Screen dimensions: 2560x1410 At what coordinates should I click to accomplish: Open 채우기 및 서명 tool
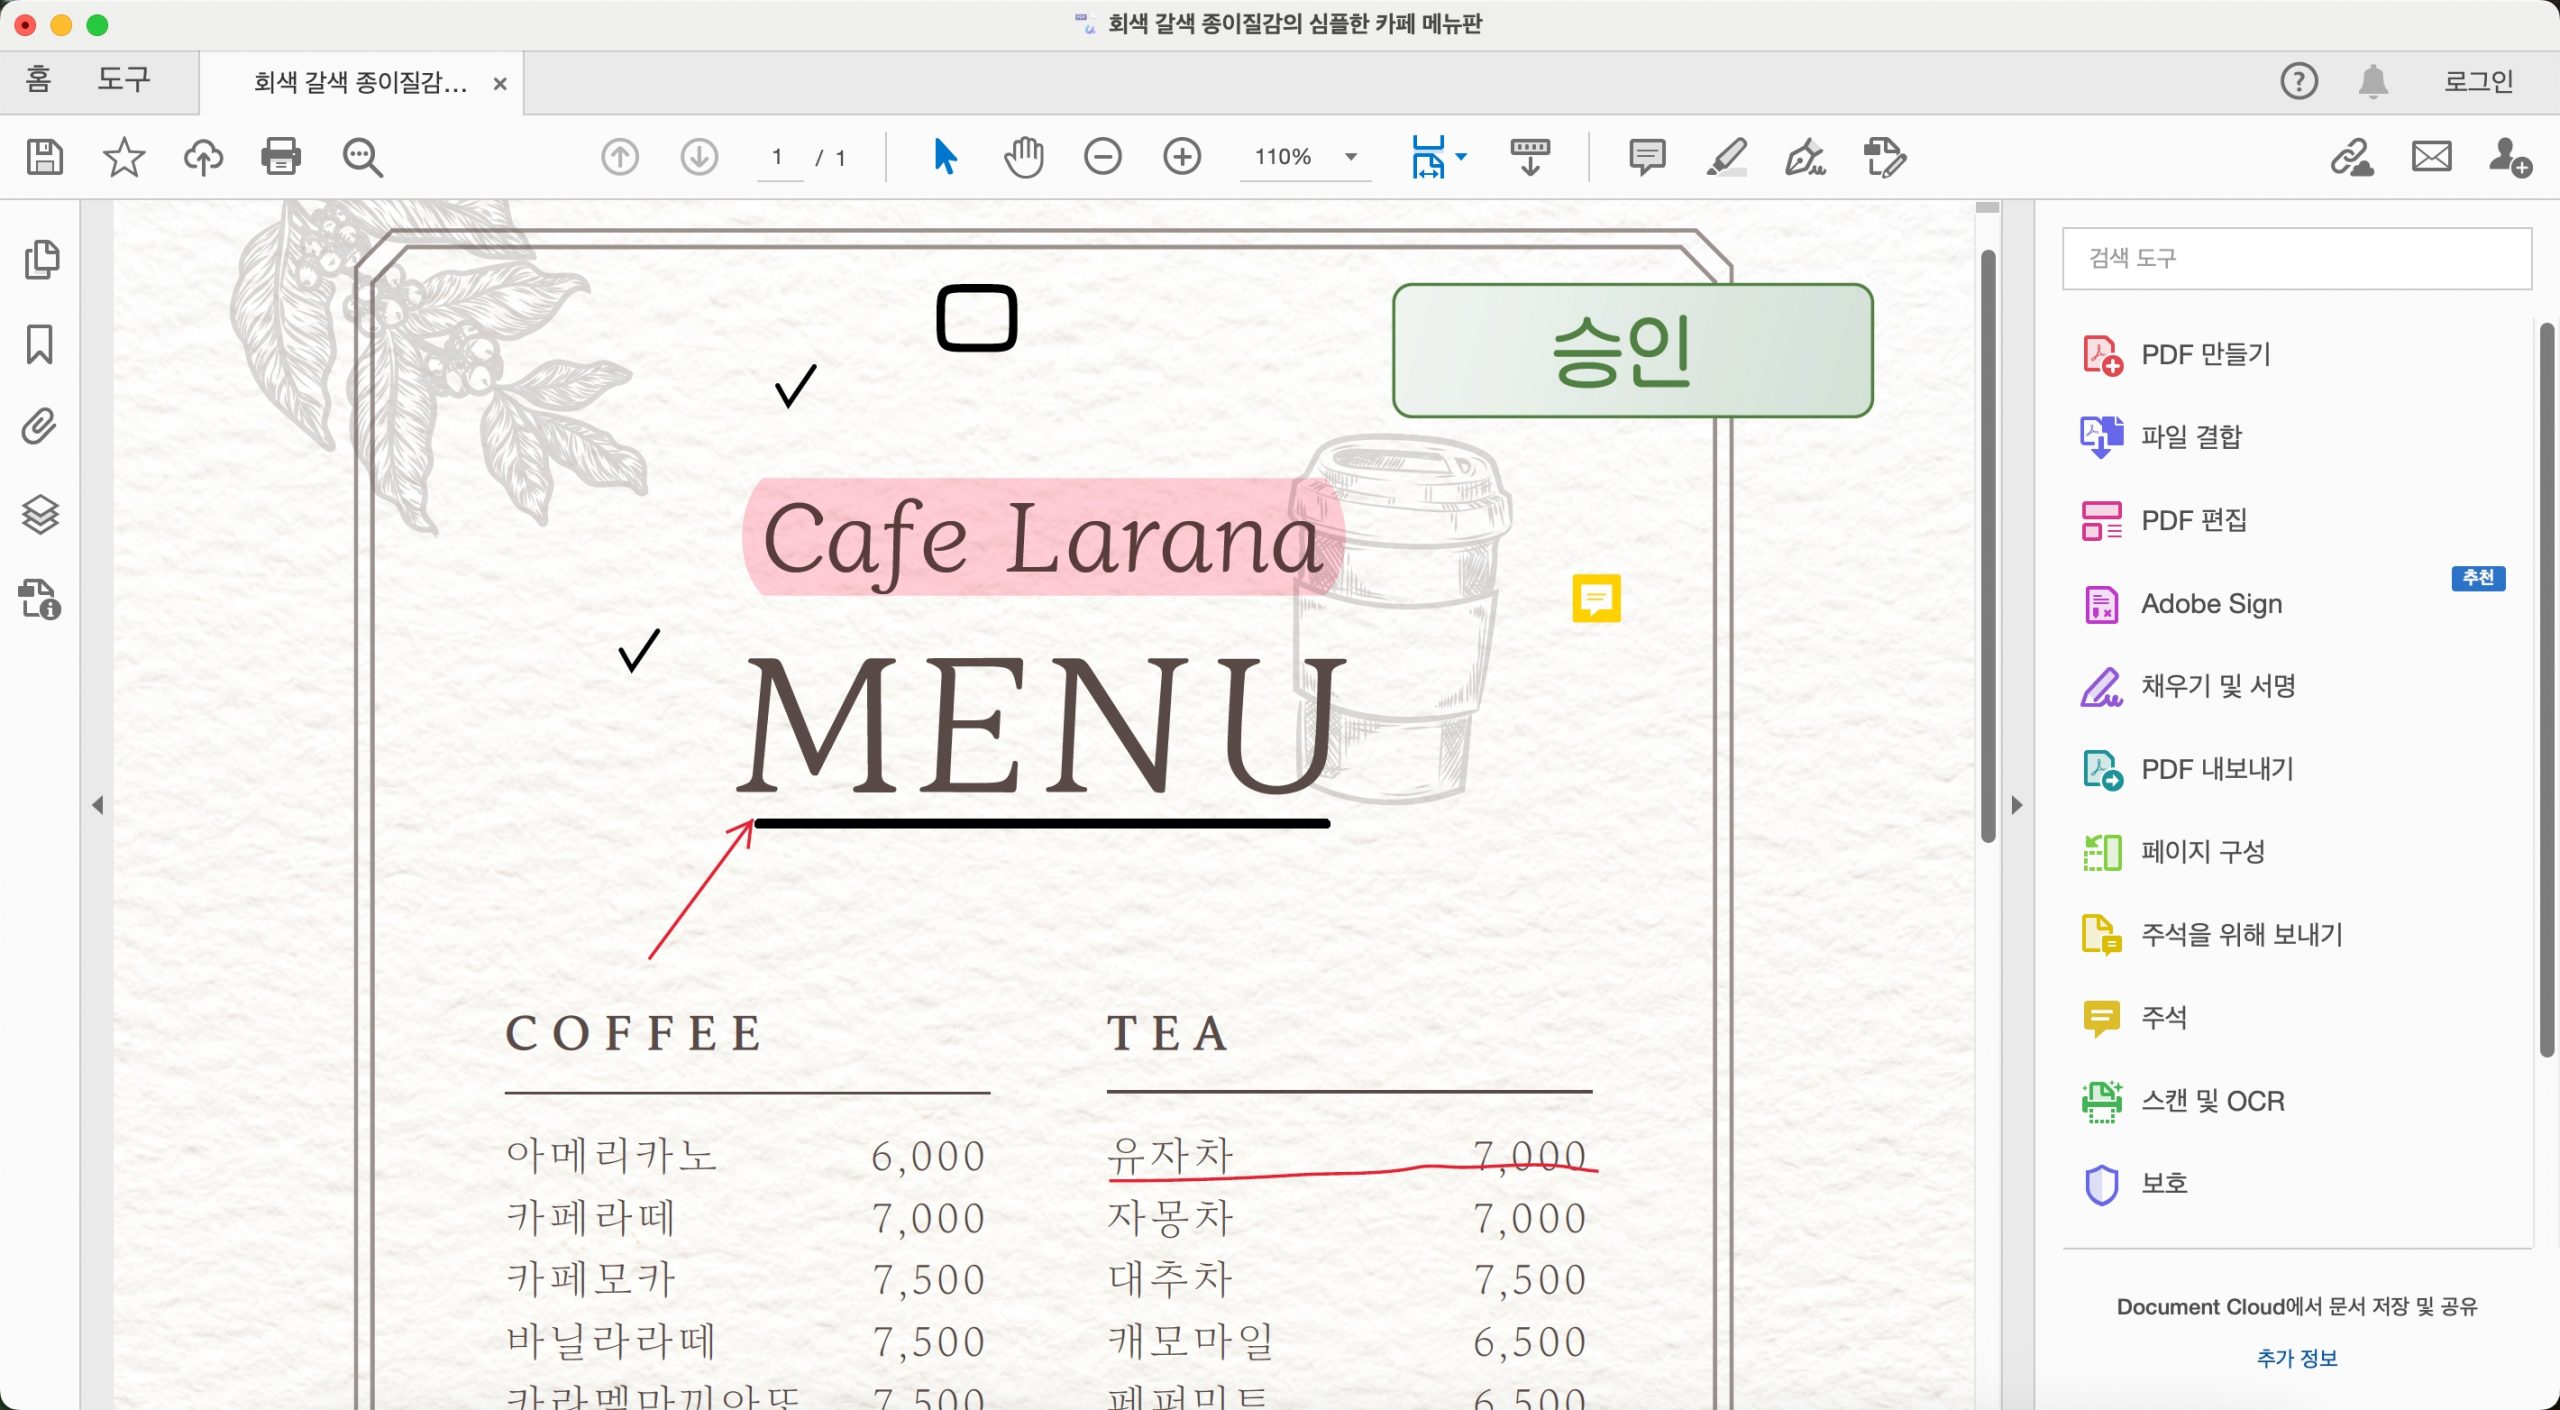2188,687
